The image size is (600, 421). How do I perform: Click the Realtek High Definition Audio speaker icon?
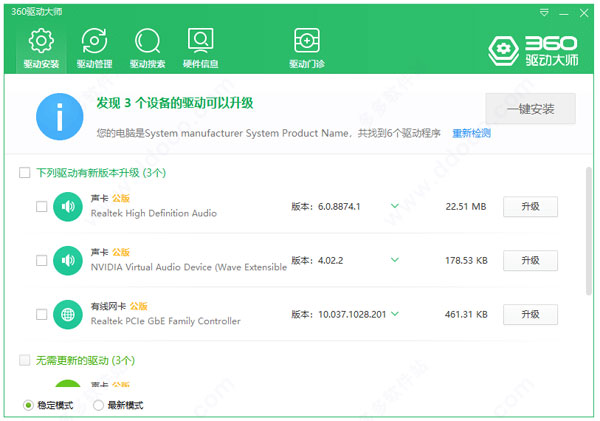[68, 207]
